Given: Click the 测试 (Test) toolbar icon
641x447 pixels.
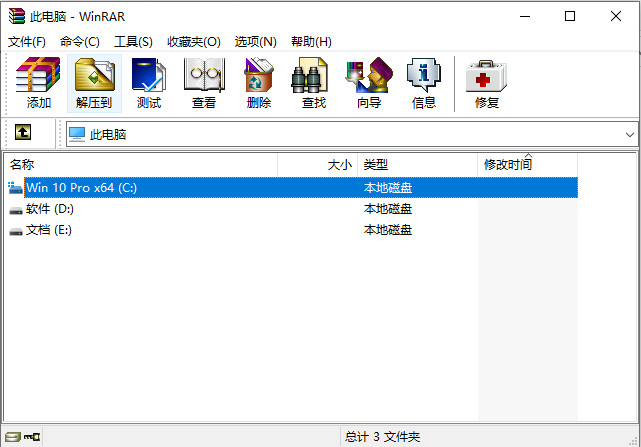Looking at the screenshot, I should [x=149, y=75].
